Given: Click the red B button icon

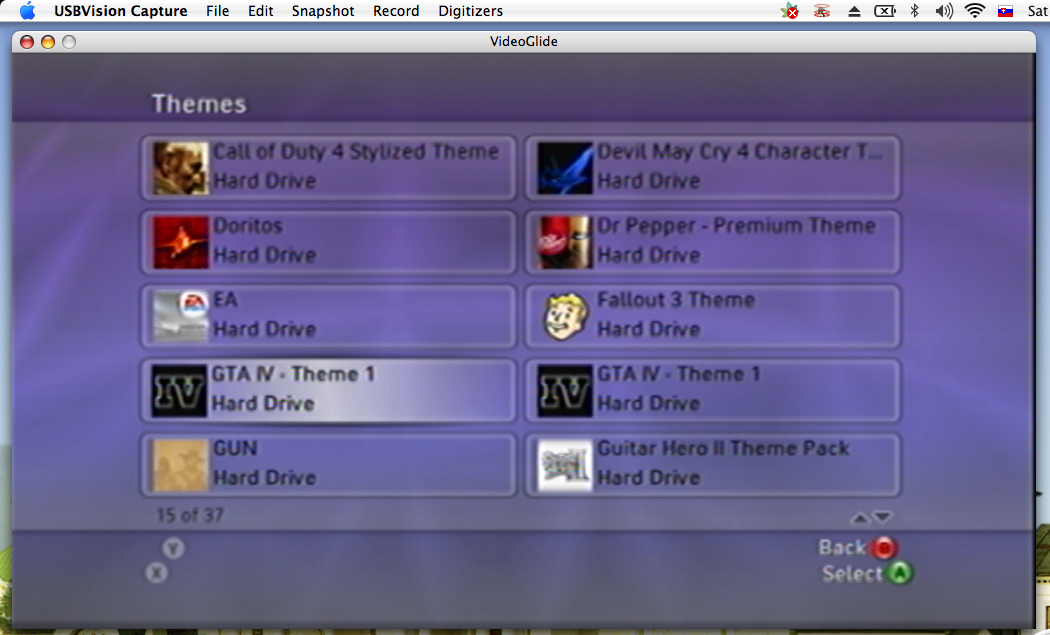Looking at the screenshot, I should click(884, 549).
